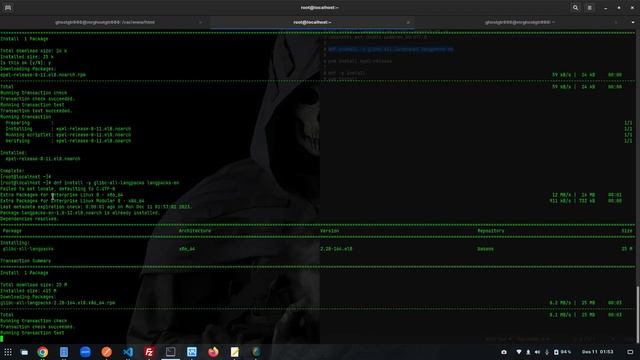Launch FileZilla from taskbar
The image size is (640, 360).
pyautogui.click(x=149, y=352)
